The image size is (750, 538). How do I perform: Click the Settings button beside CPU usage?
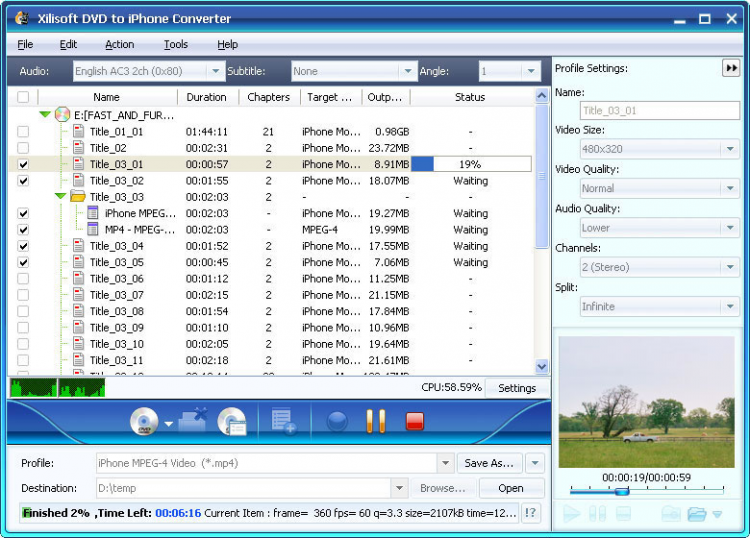click(x=517, y=388)
